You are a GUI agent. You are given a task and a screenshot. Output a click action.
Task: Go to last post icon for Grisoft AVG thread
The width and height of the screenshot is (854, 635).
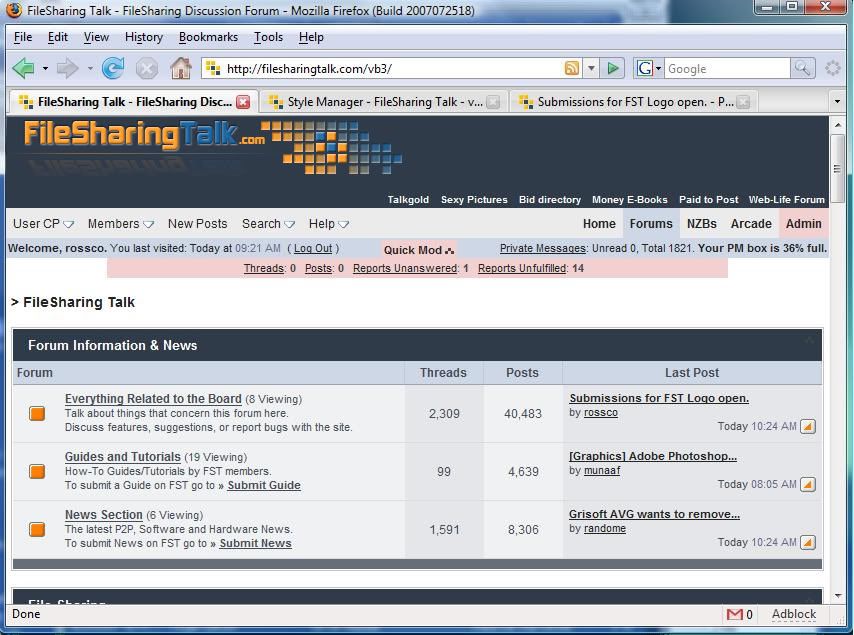(x=808, y=542)
